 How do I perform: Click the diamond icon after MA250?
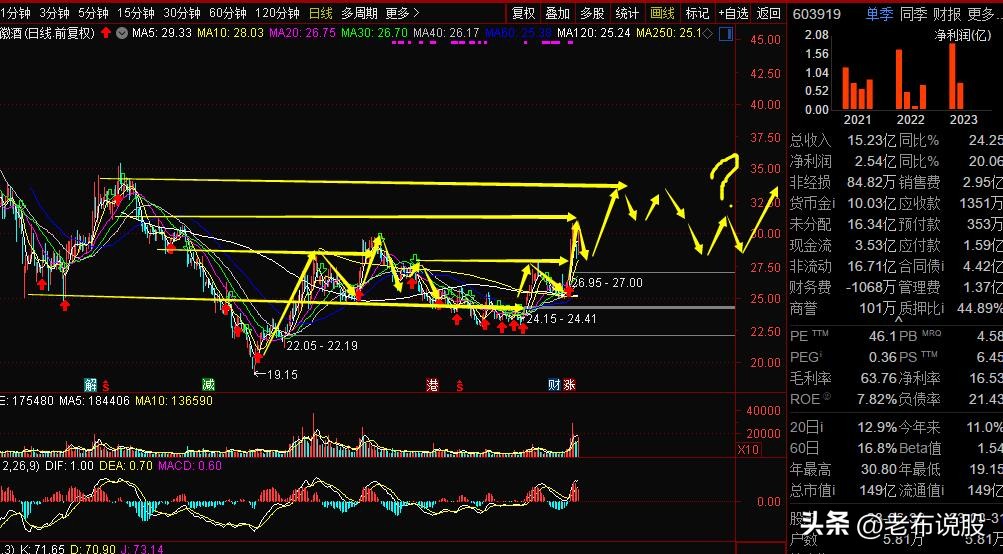[x=708, y=33]
